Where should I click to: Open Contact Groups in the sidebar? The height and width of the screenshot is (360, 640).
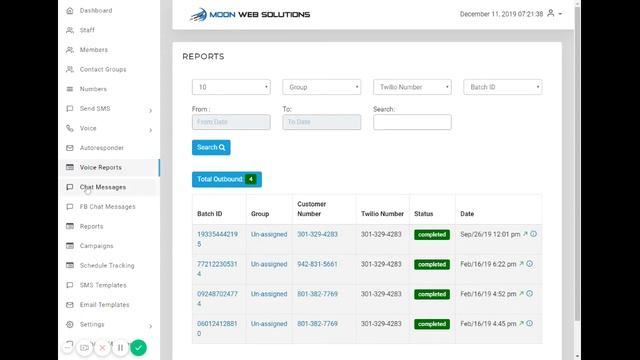(103, 69)
